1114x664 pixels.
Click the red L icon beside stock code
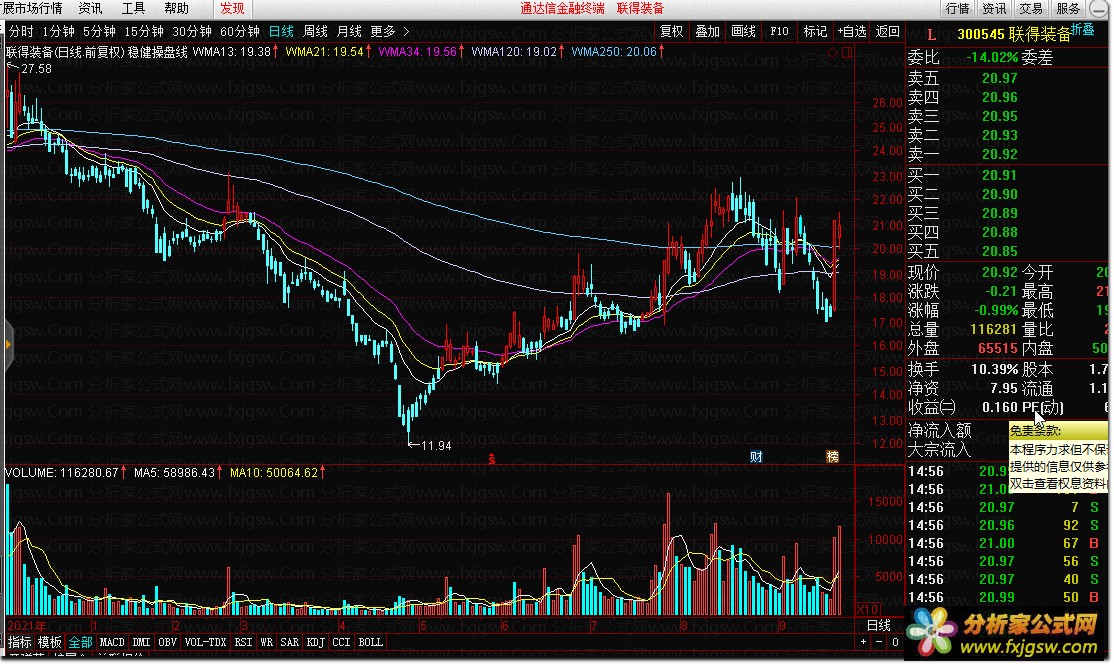click(931, 34)
